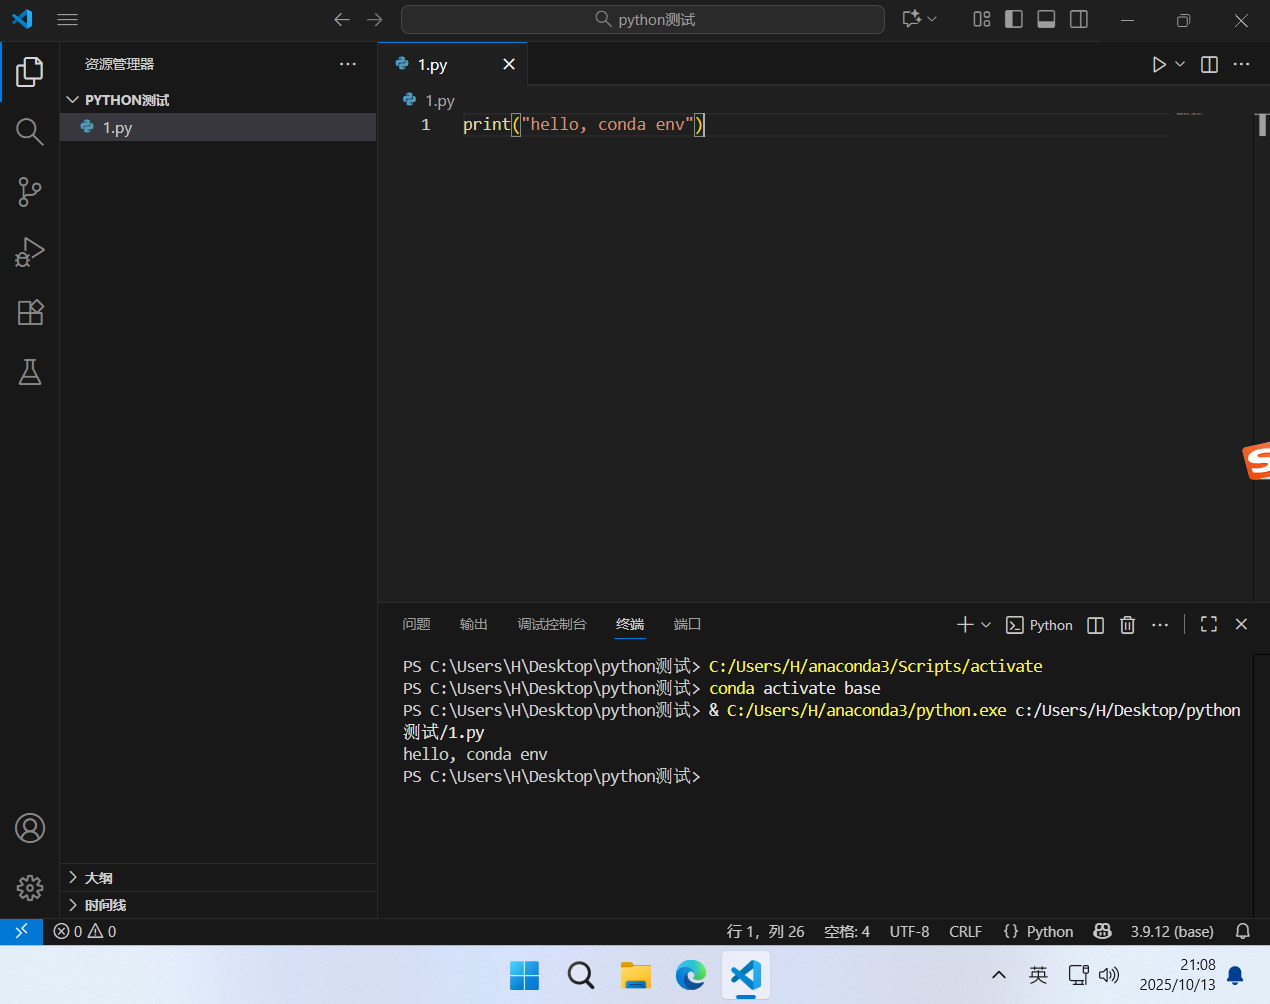Viewport: 1270px width, 1004px height.
Task: Create a new terminal with plus
Action: [965, 624]
